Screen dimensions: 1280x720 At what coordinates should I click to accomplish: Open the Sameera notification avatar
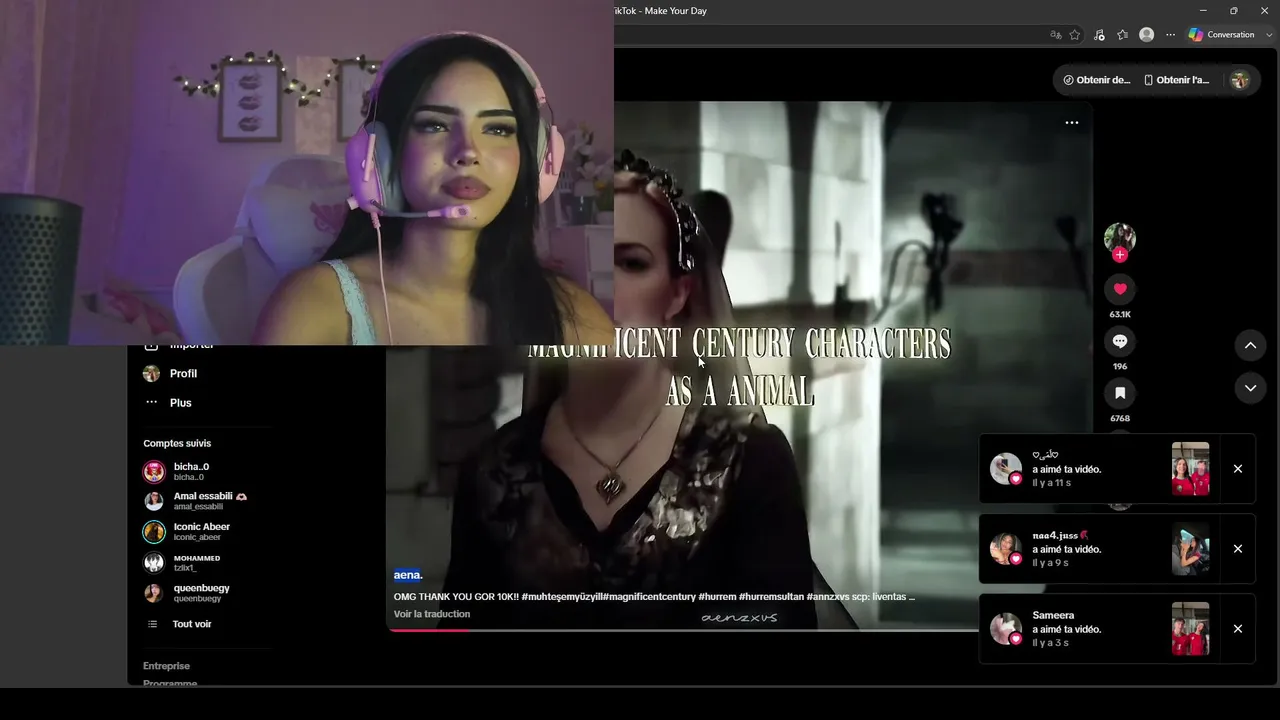click(x=1005, y=629)
